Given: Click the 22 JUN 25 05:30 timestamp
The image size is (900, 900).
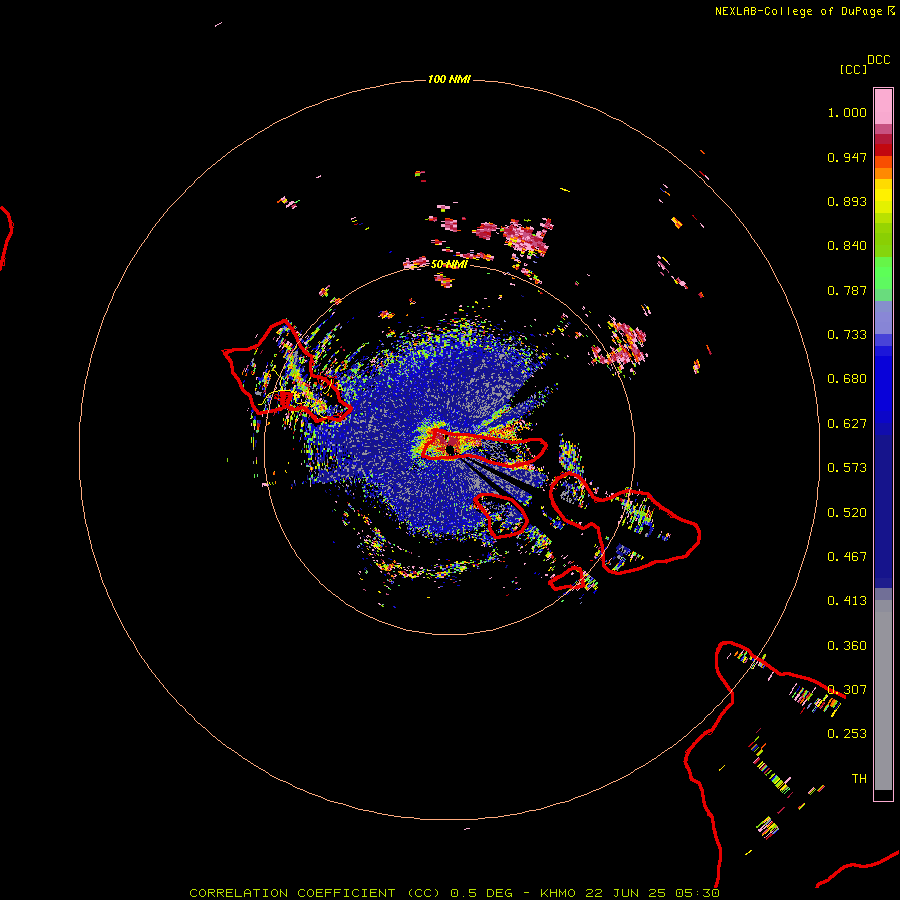Looking at the screenshot, I should [x=653, y=893].
